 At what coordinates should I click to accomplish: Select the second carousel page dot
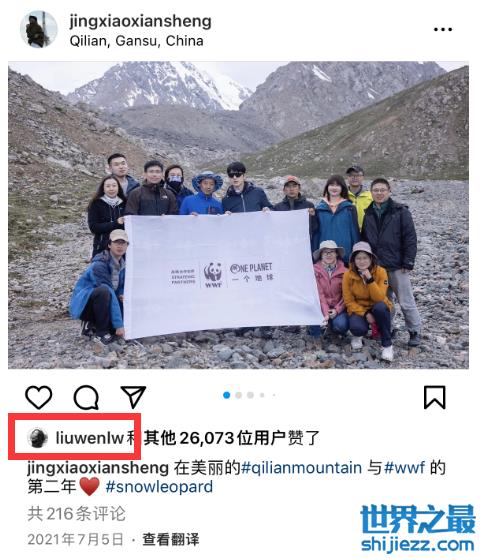pos(239,395)
